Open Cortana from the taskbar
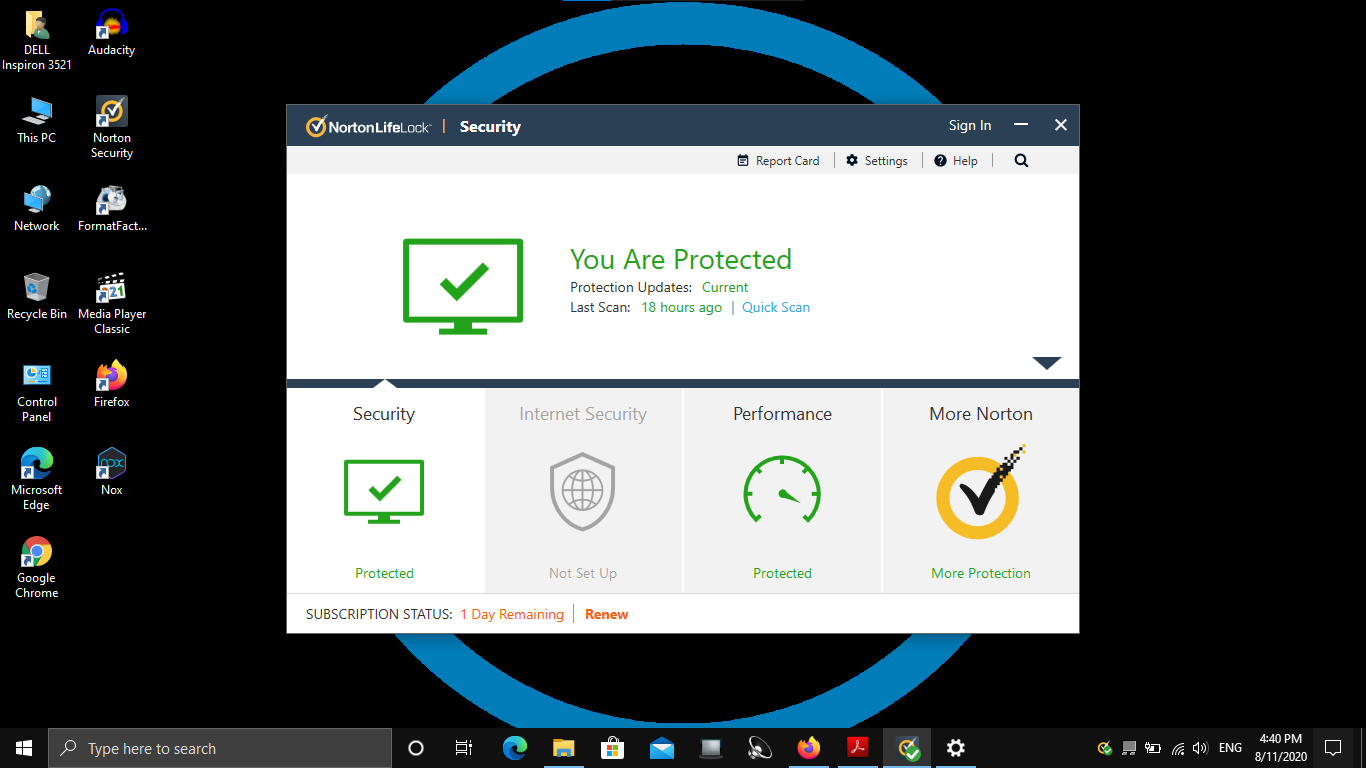 click(416, 748)
